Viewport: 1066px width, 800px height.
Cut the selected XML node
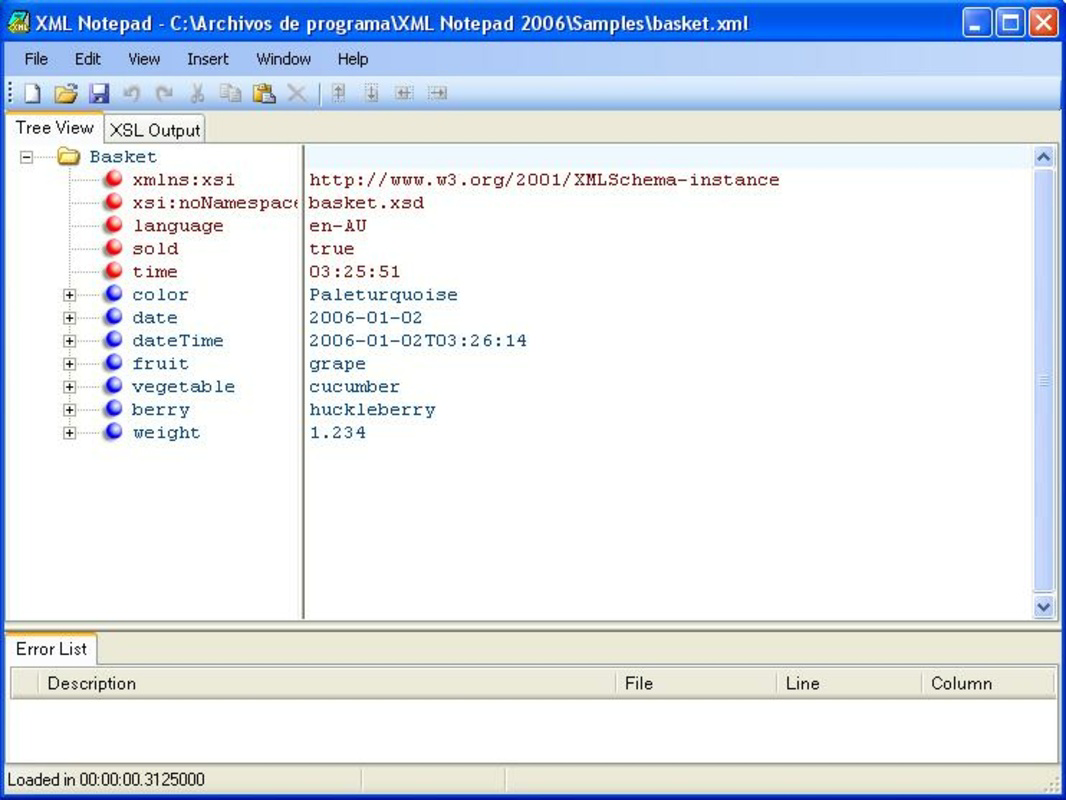[x=196, y=92]
